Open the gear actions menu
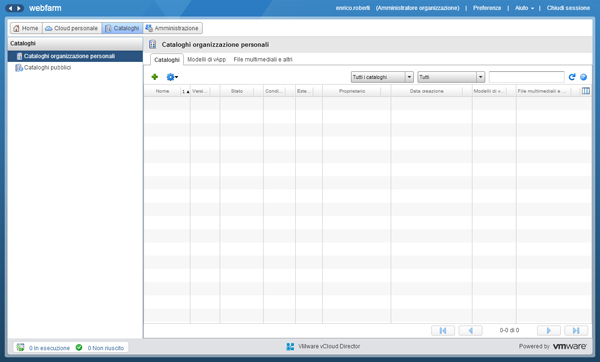 [172, 77]
